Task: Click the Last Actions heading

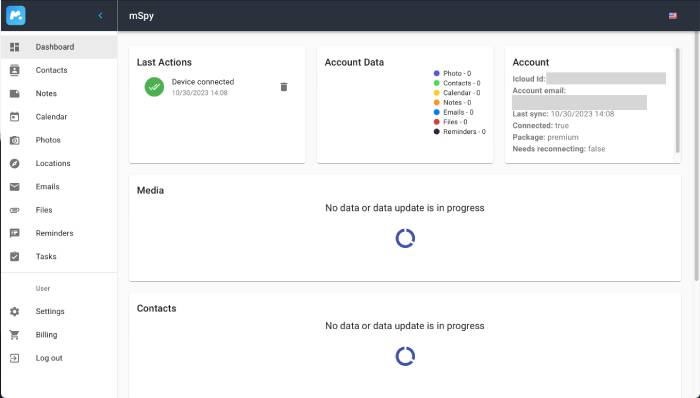Action: click(164, 62)
